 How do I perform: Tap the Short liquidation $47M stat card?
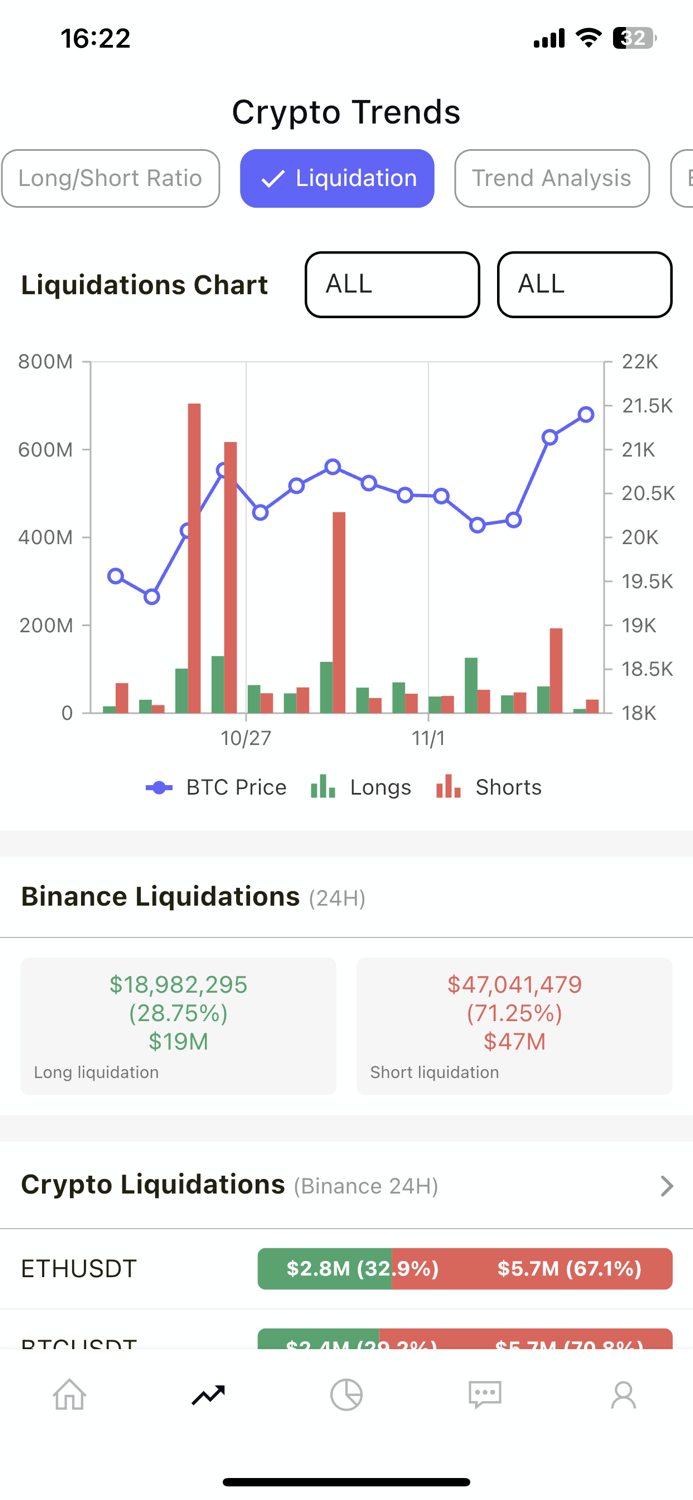[x=514, y=1025]
